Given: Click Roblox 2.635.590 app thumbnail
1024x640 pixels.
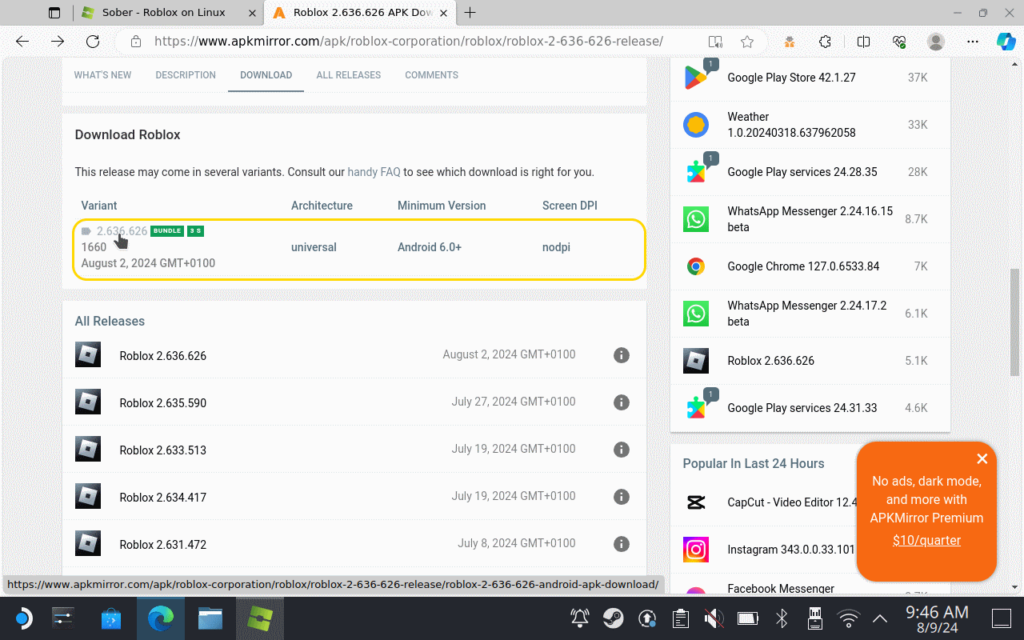Looking at the screenshot, I should tap(88, 402).
